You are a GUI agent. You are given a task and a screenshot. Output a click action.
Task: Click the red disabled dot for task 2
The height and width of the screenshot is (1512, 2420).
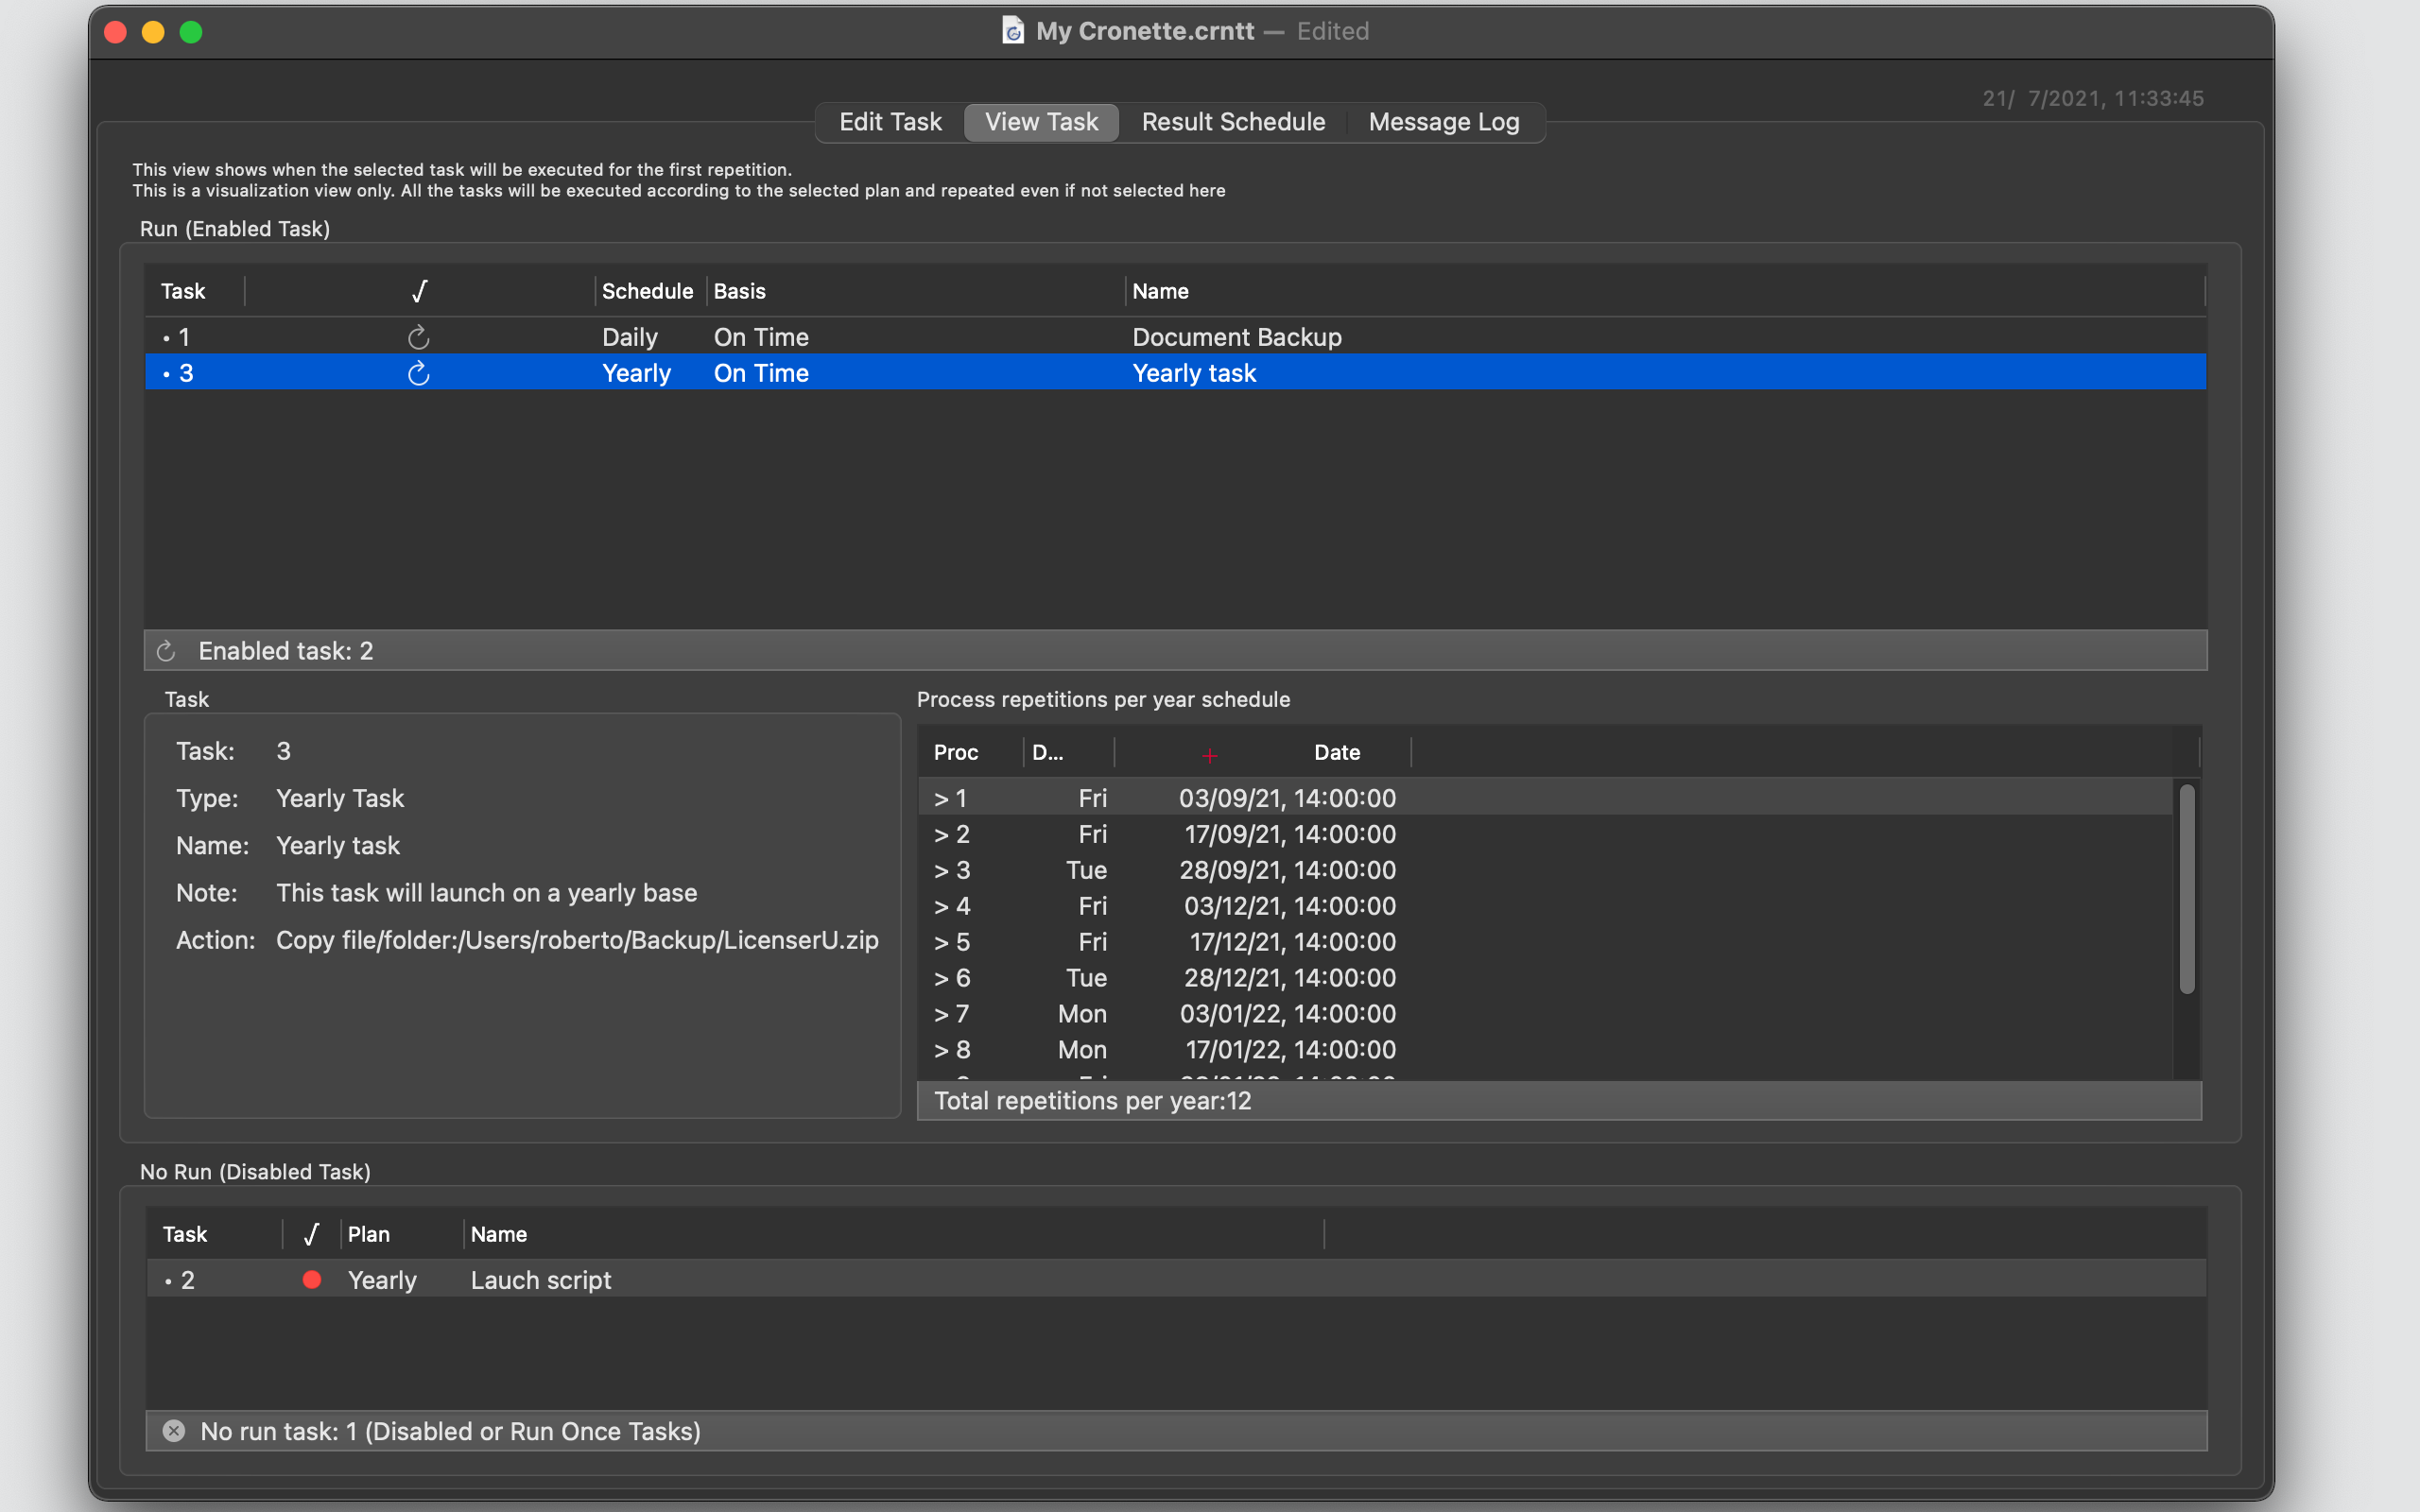point(312,1279)
